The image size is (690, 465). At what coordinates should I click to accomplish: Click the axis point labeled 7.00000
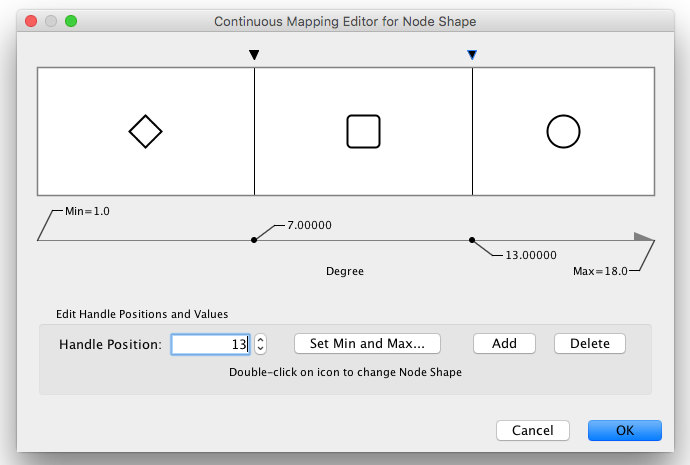254,240
